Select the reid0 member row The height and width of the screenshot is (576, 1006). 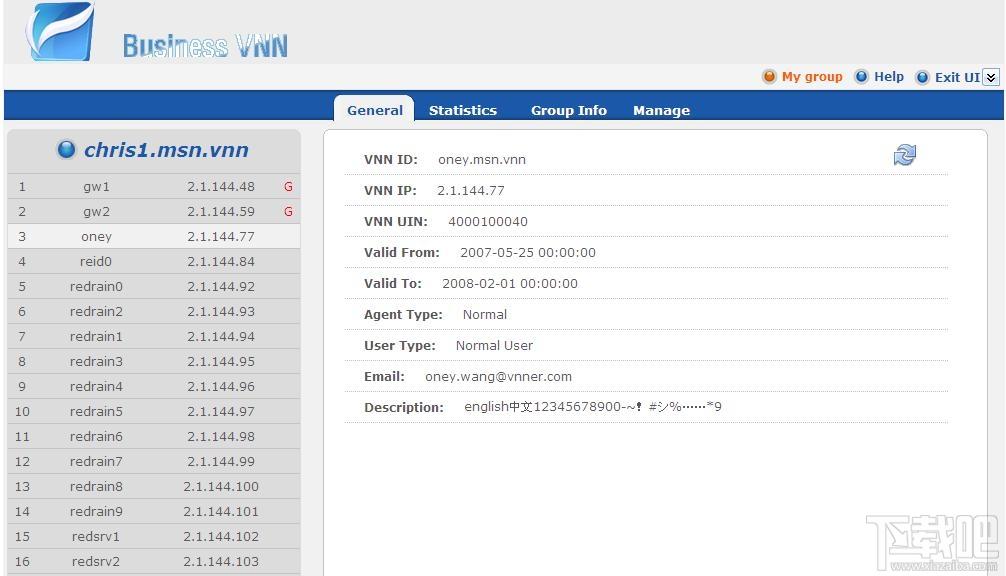[x=154, y=262]
